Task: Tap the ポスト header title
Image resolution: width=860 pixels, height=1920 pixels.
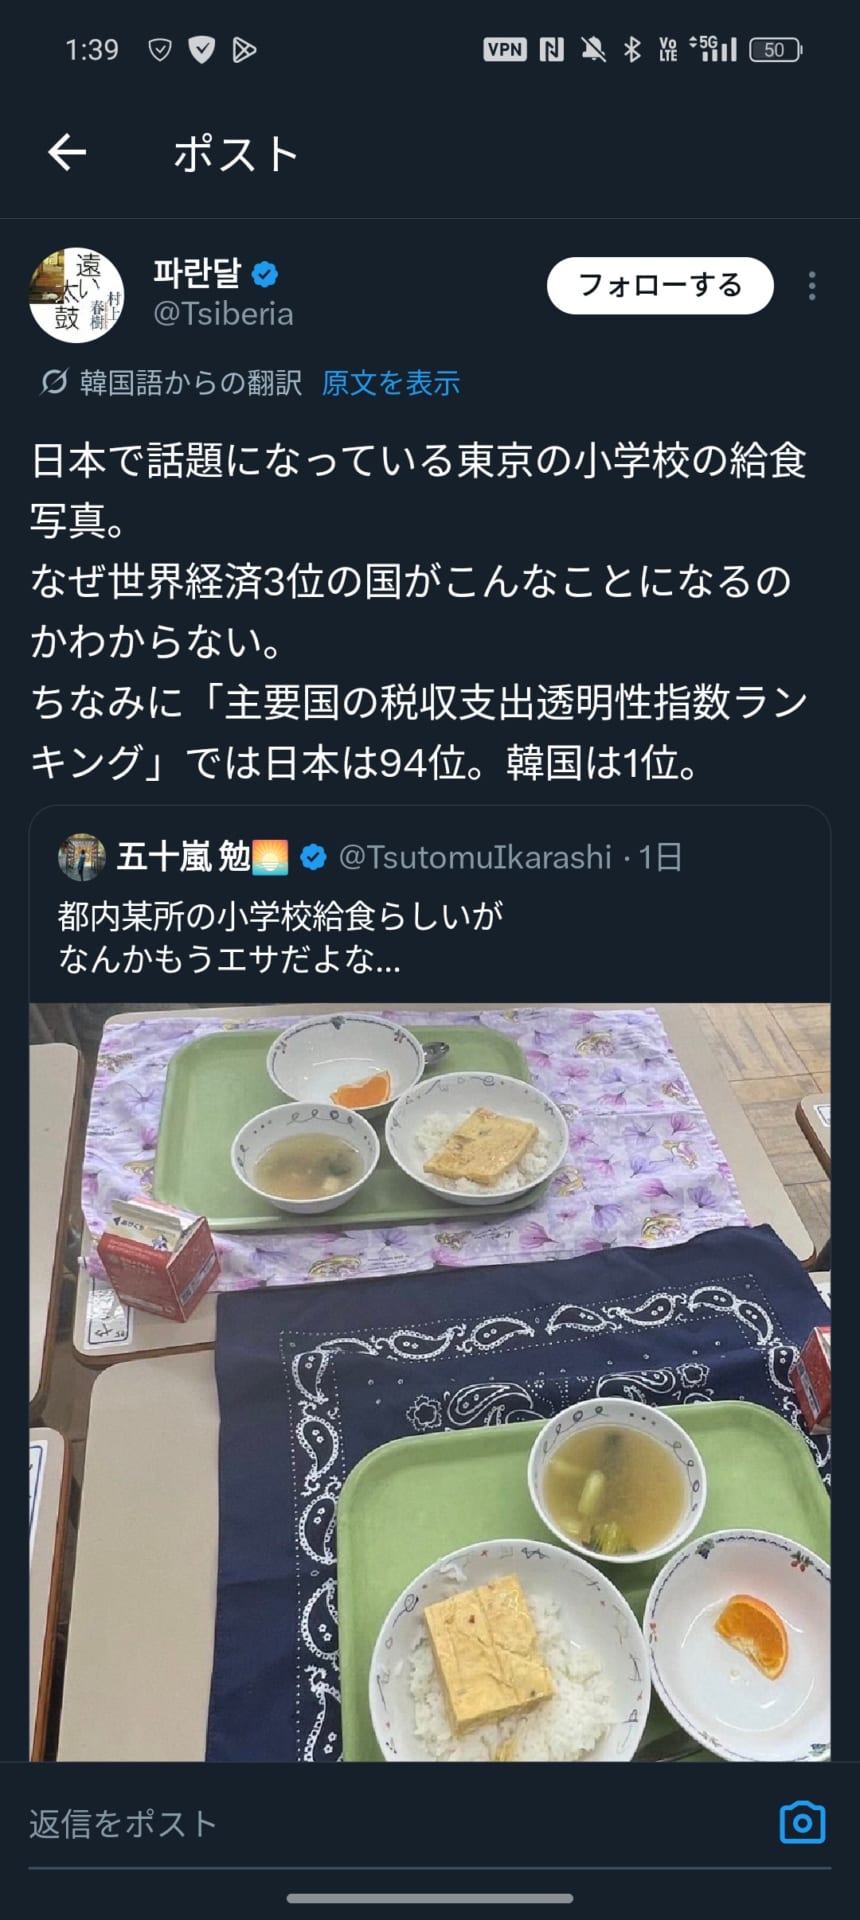Action: point(237,154)
